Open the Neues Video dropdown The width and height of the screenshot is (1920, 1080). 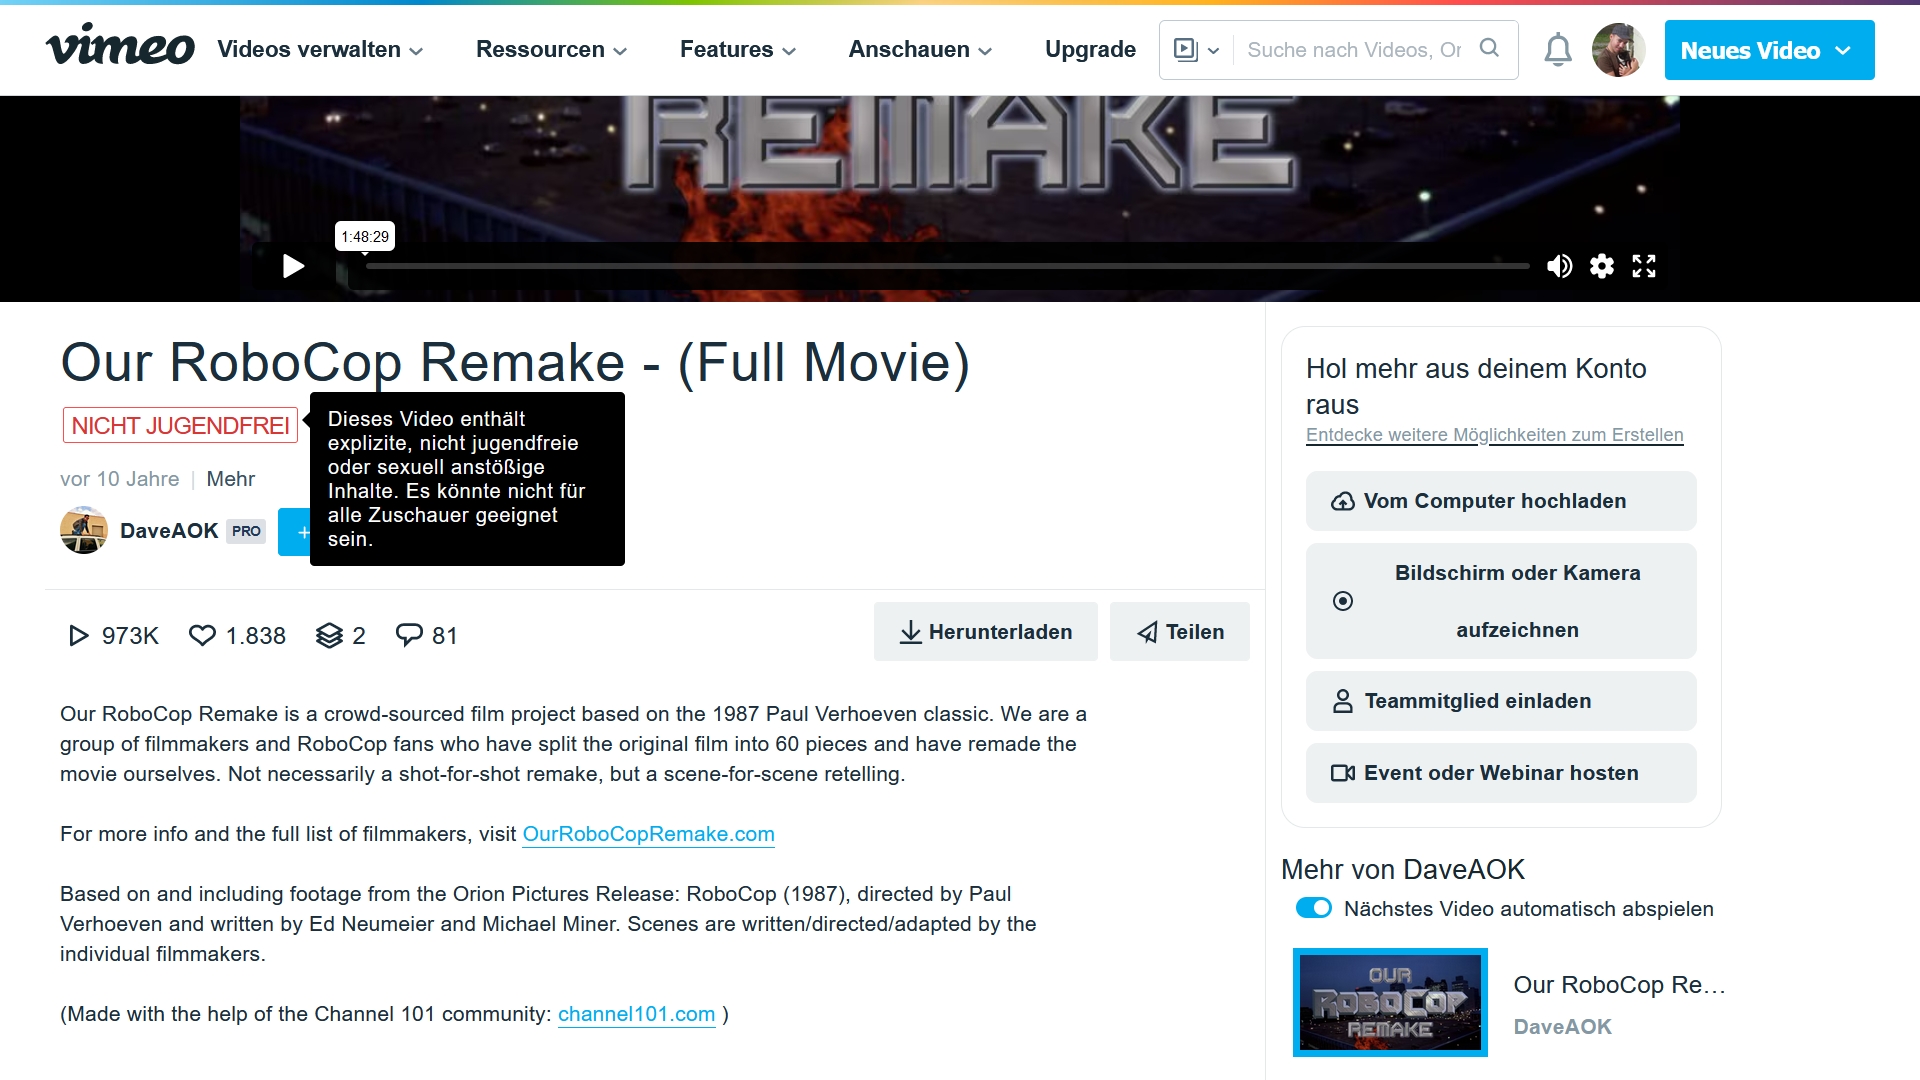[1768, 50]
